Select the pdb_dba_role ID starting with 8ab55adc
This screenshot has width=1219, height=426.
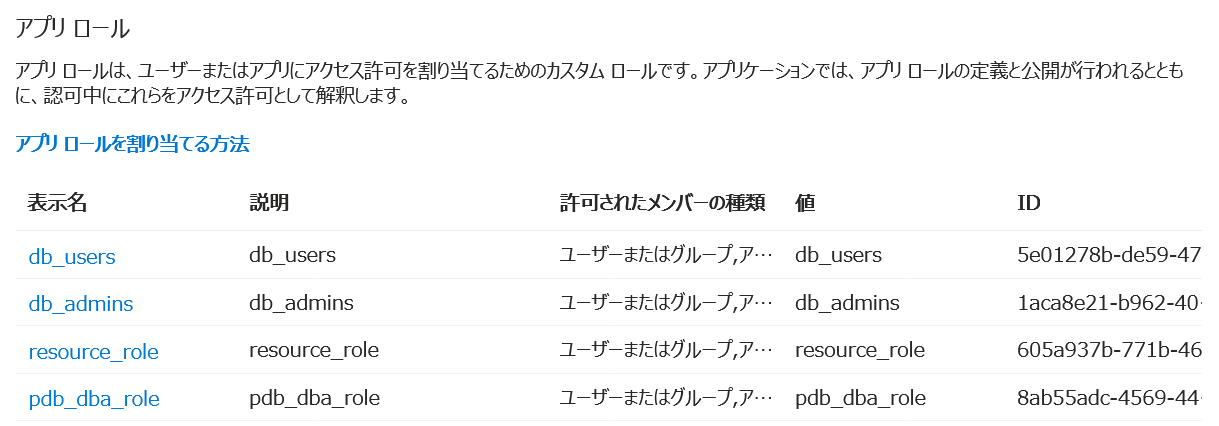[x=1108, y=398]
